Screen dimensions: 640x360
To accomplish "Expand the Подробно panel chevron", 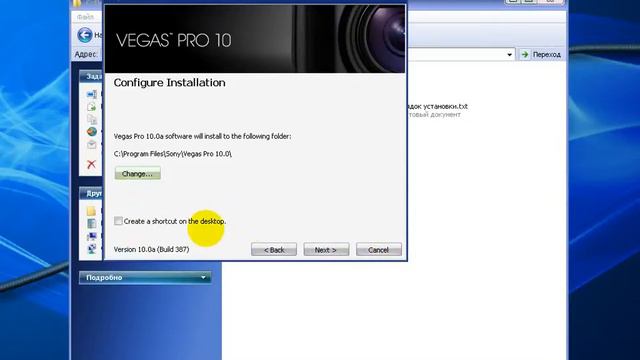I will click(x=203, y=278).
